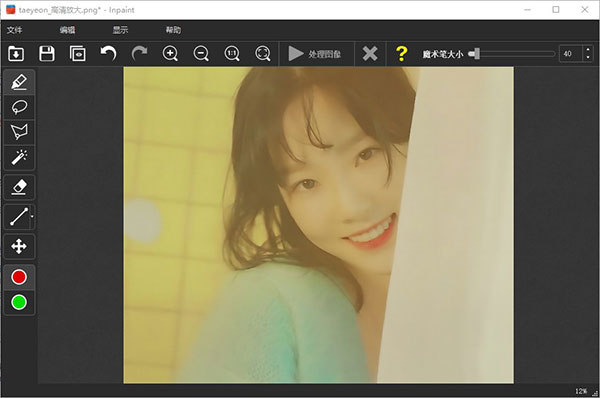Decrease the marker size with down arrow

point(588,58)
